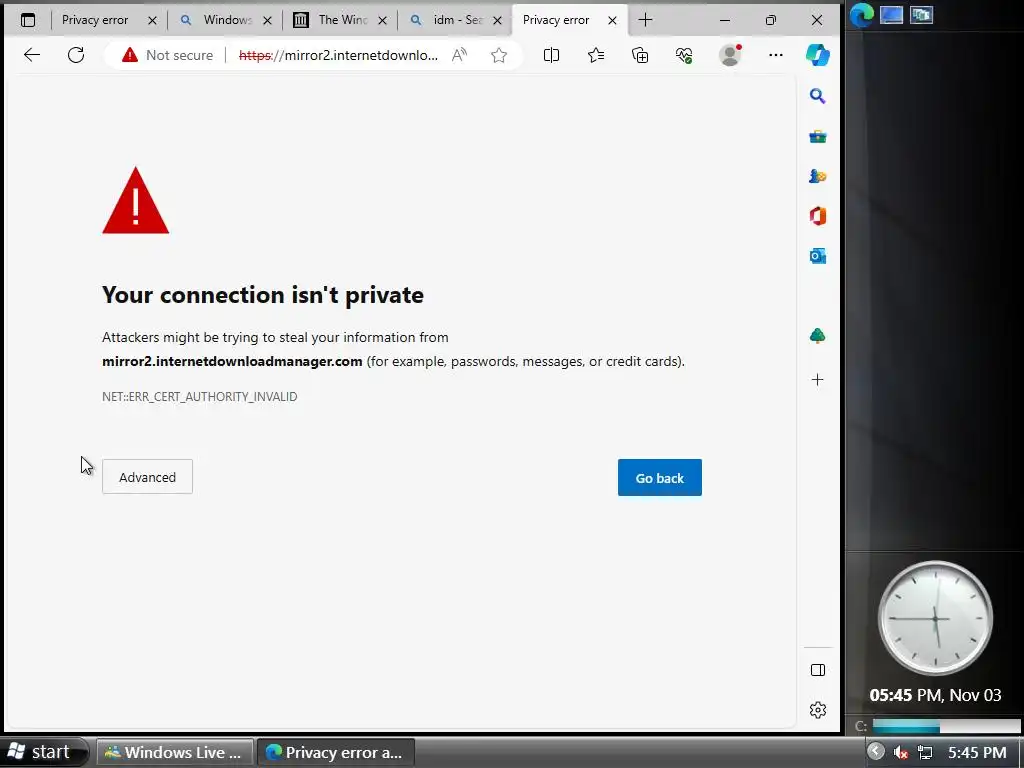Switch to the Windows search tab

coord(227,20)
